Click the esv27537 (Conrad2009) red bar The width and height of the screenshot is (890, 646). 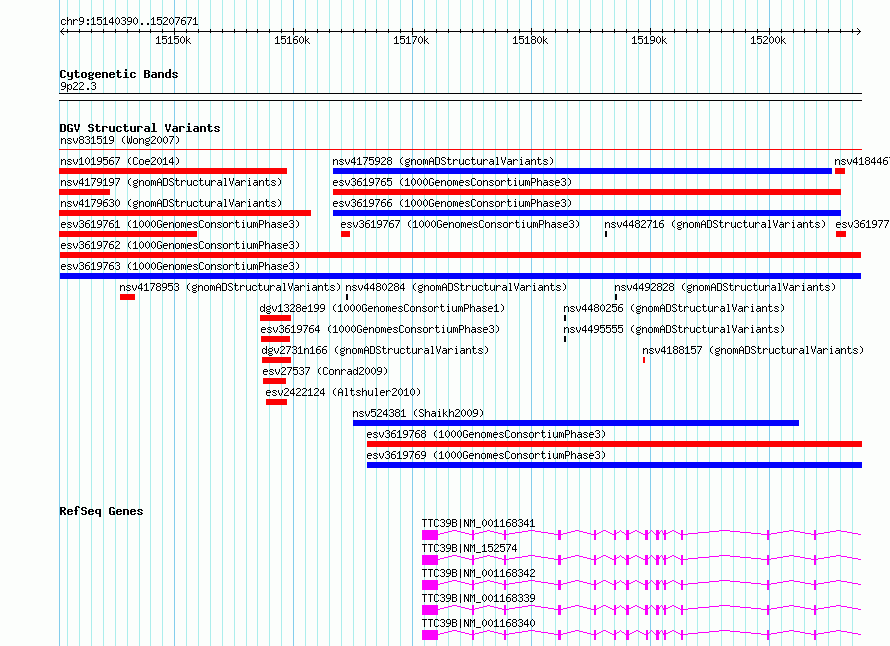click(x=274, y=381)
